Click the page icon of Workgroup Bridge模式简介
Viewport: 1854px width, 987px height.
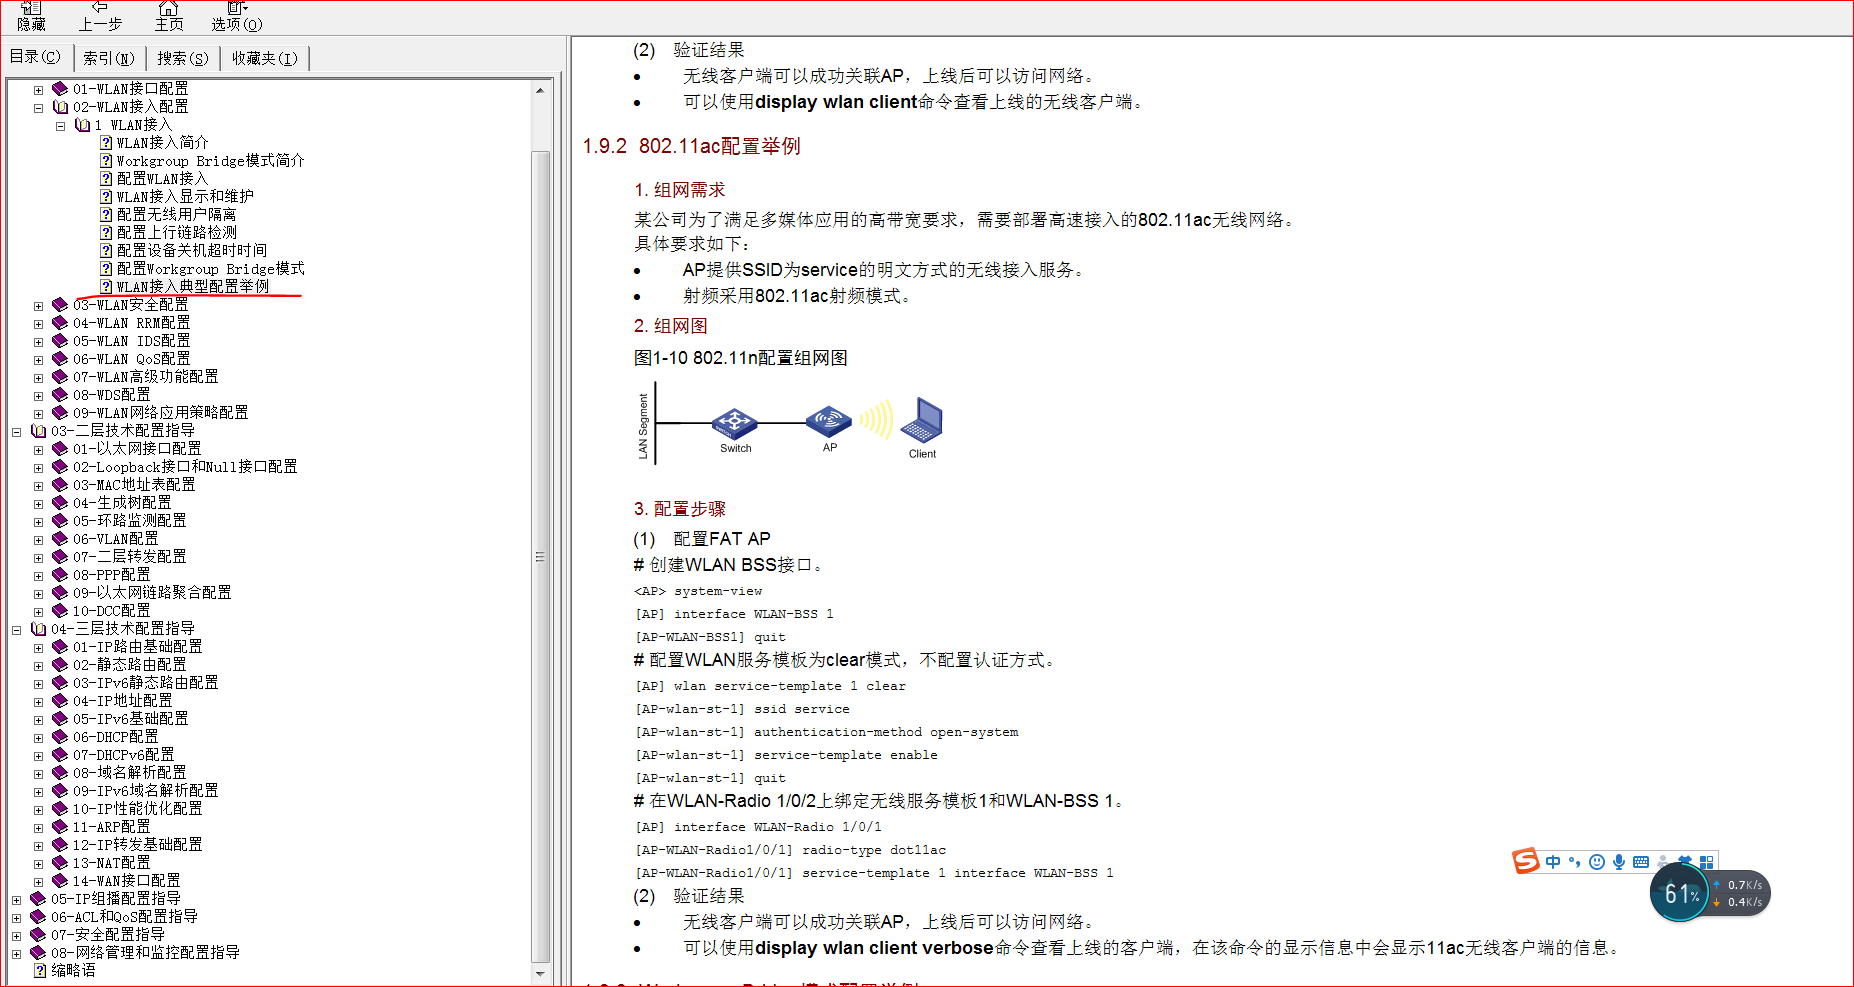coord(106,161)
